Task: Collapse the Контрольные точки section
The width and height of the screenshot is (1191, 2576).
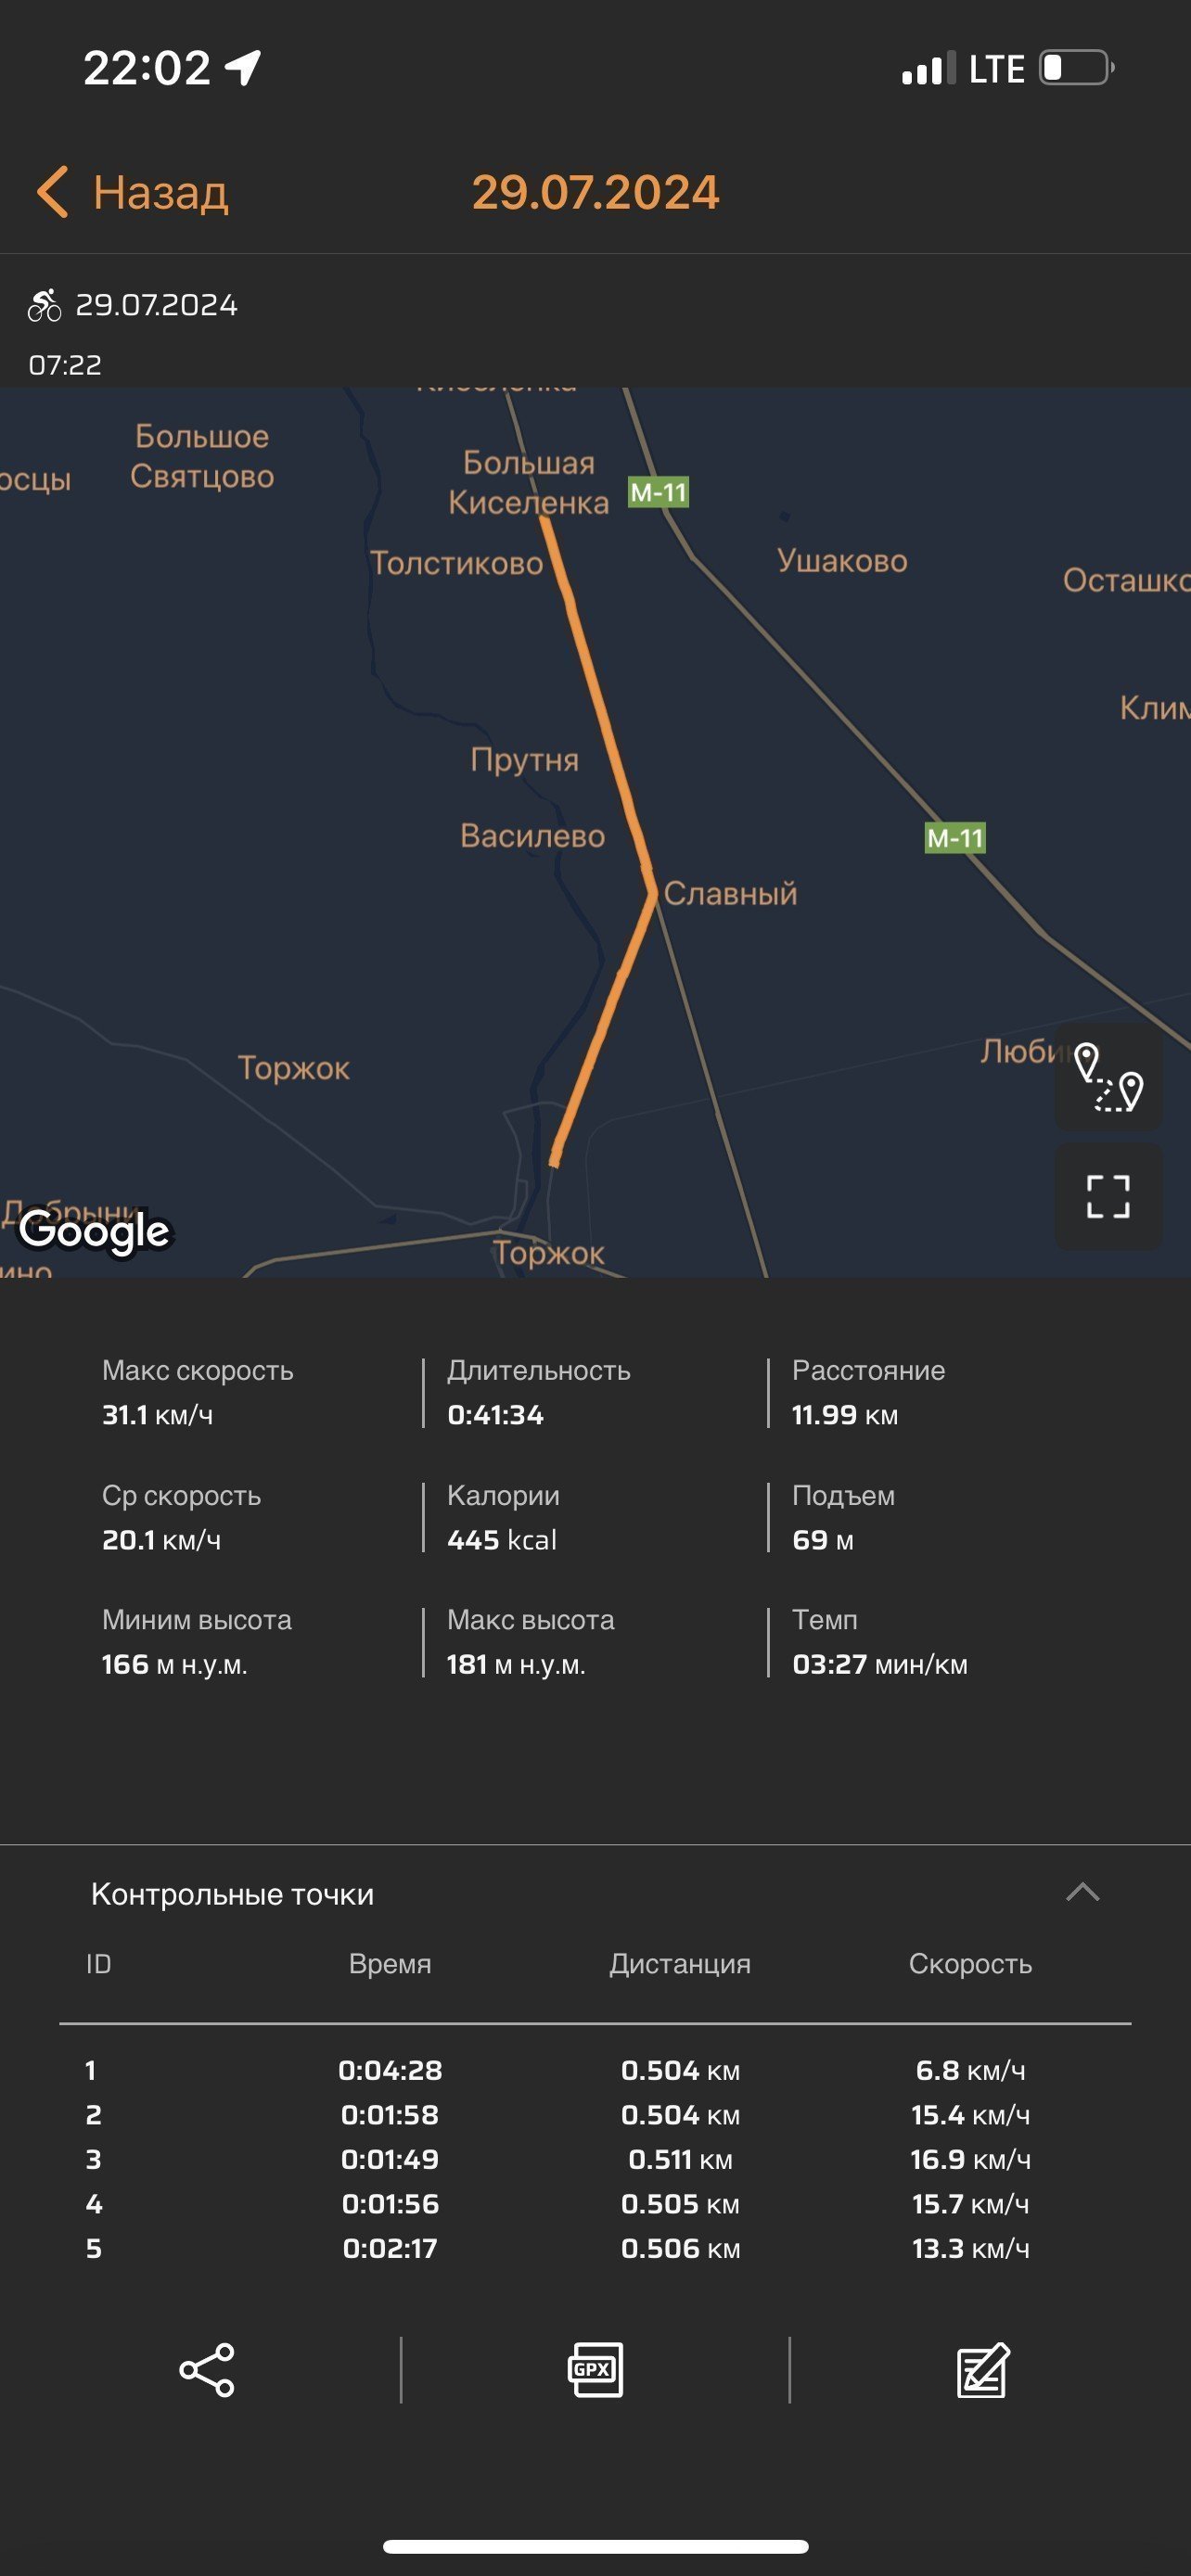Action: pyautogui.click(x=1082, y=1892)
